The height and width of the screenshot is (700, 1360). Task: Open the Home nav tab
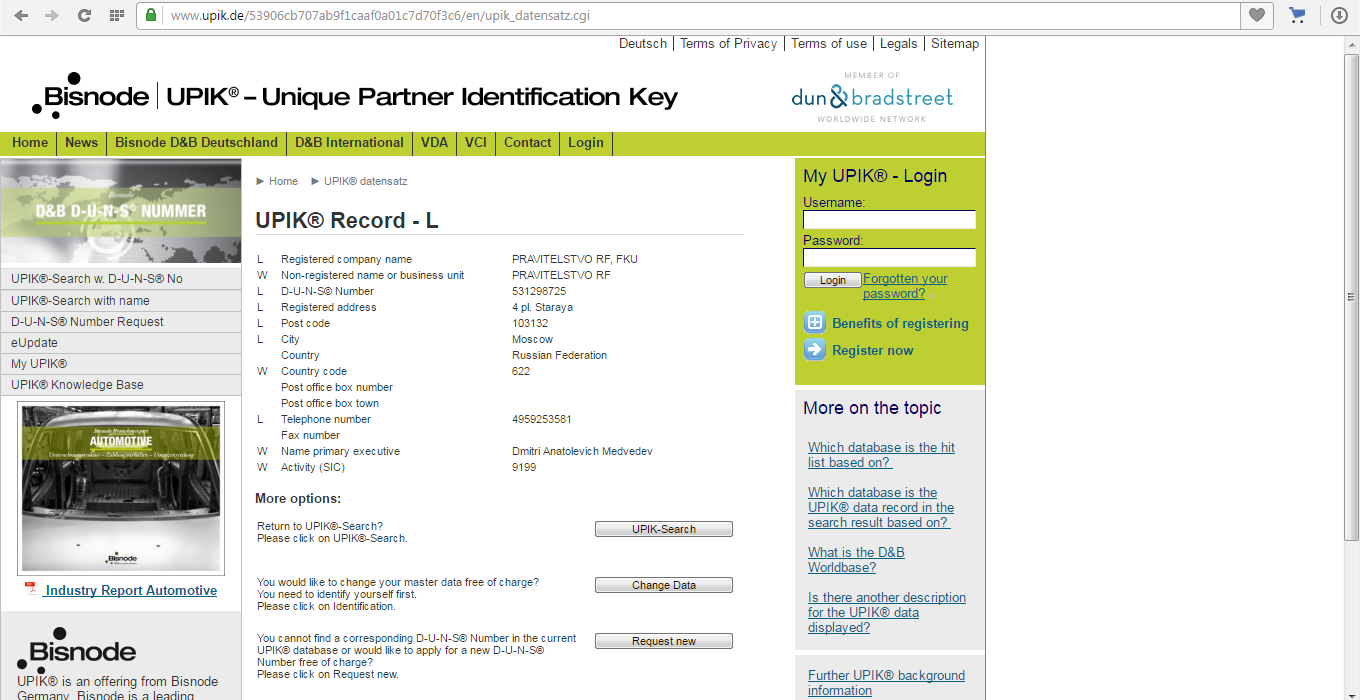tap(30, 142)
